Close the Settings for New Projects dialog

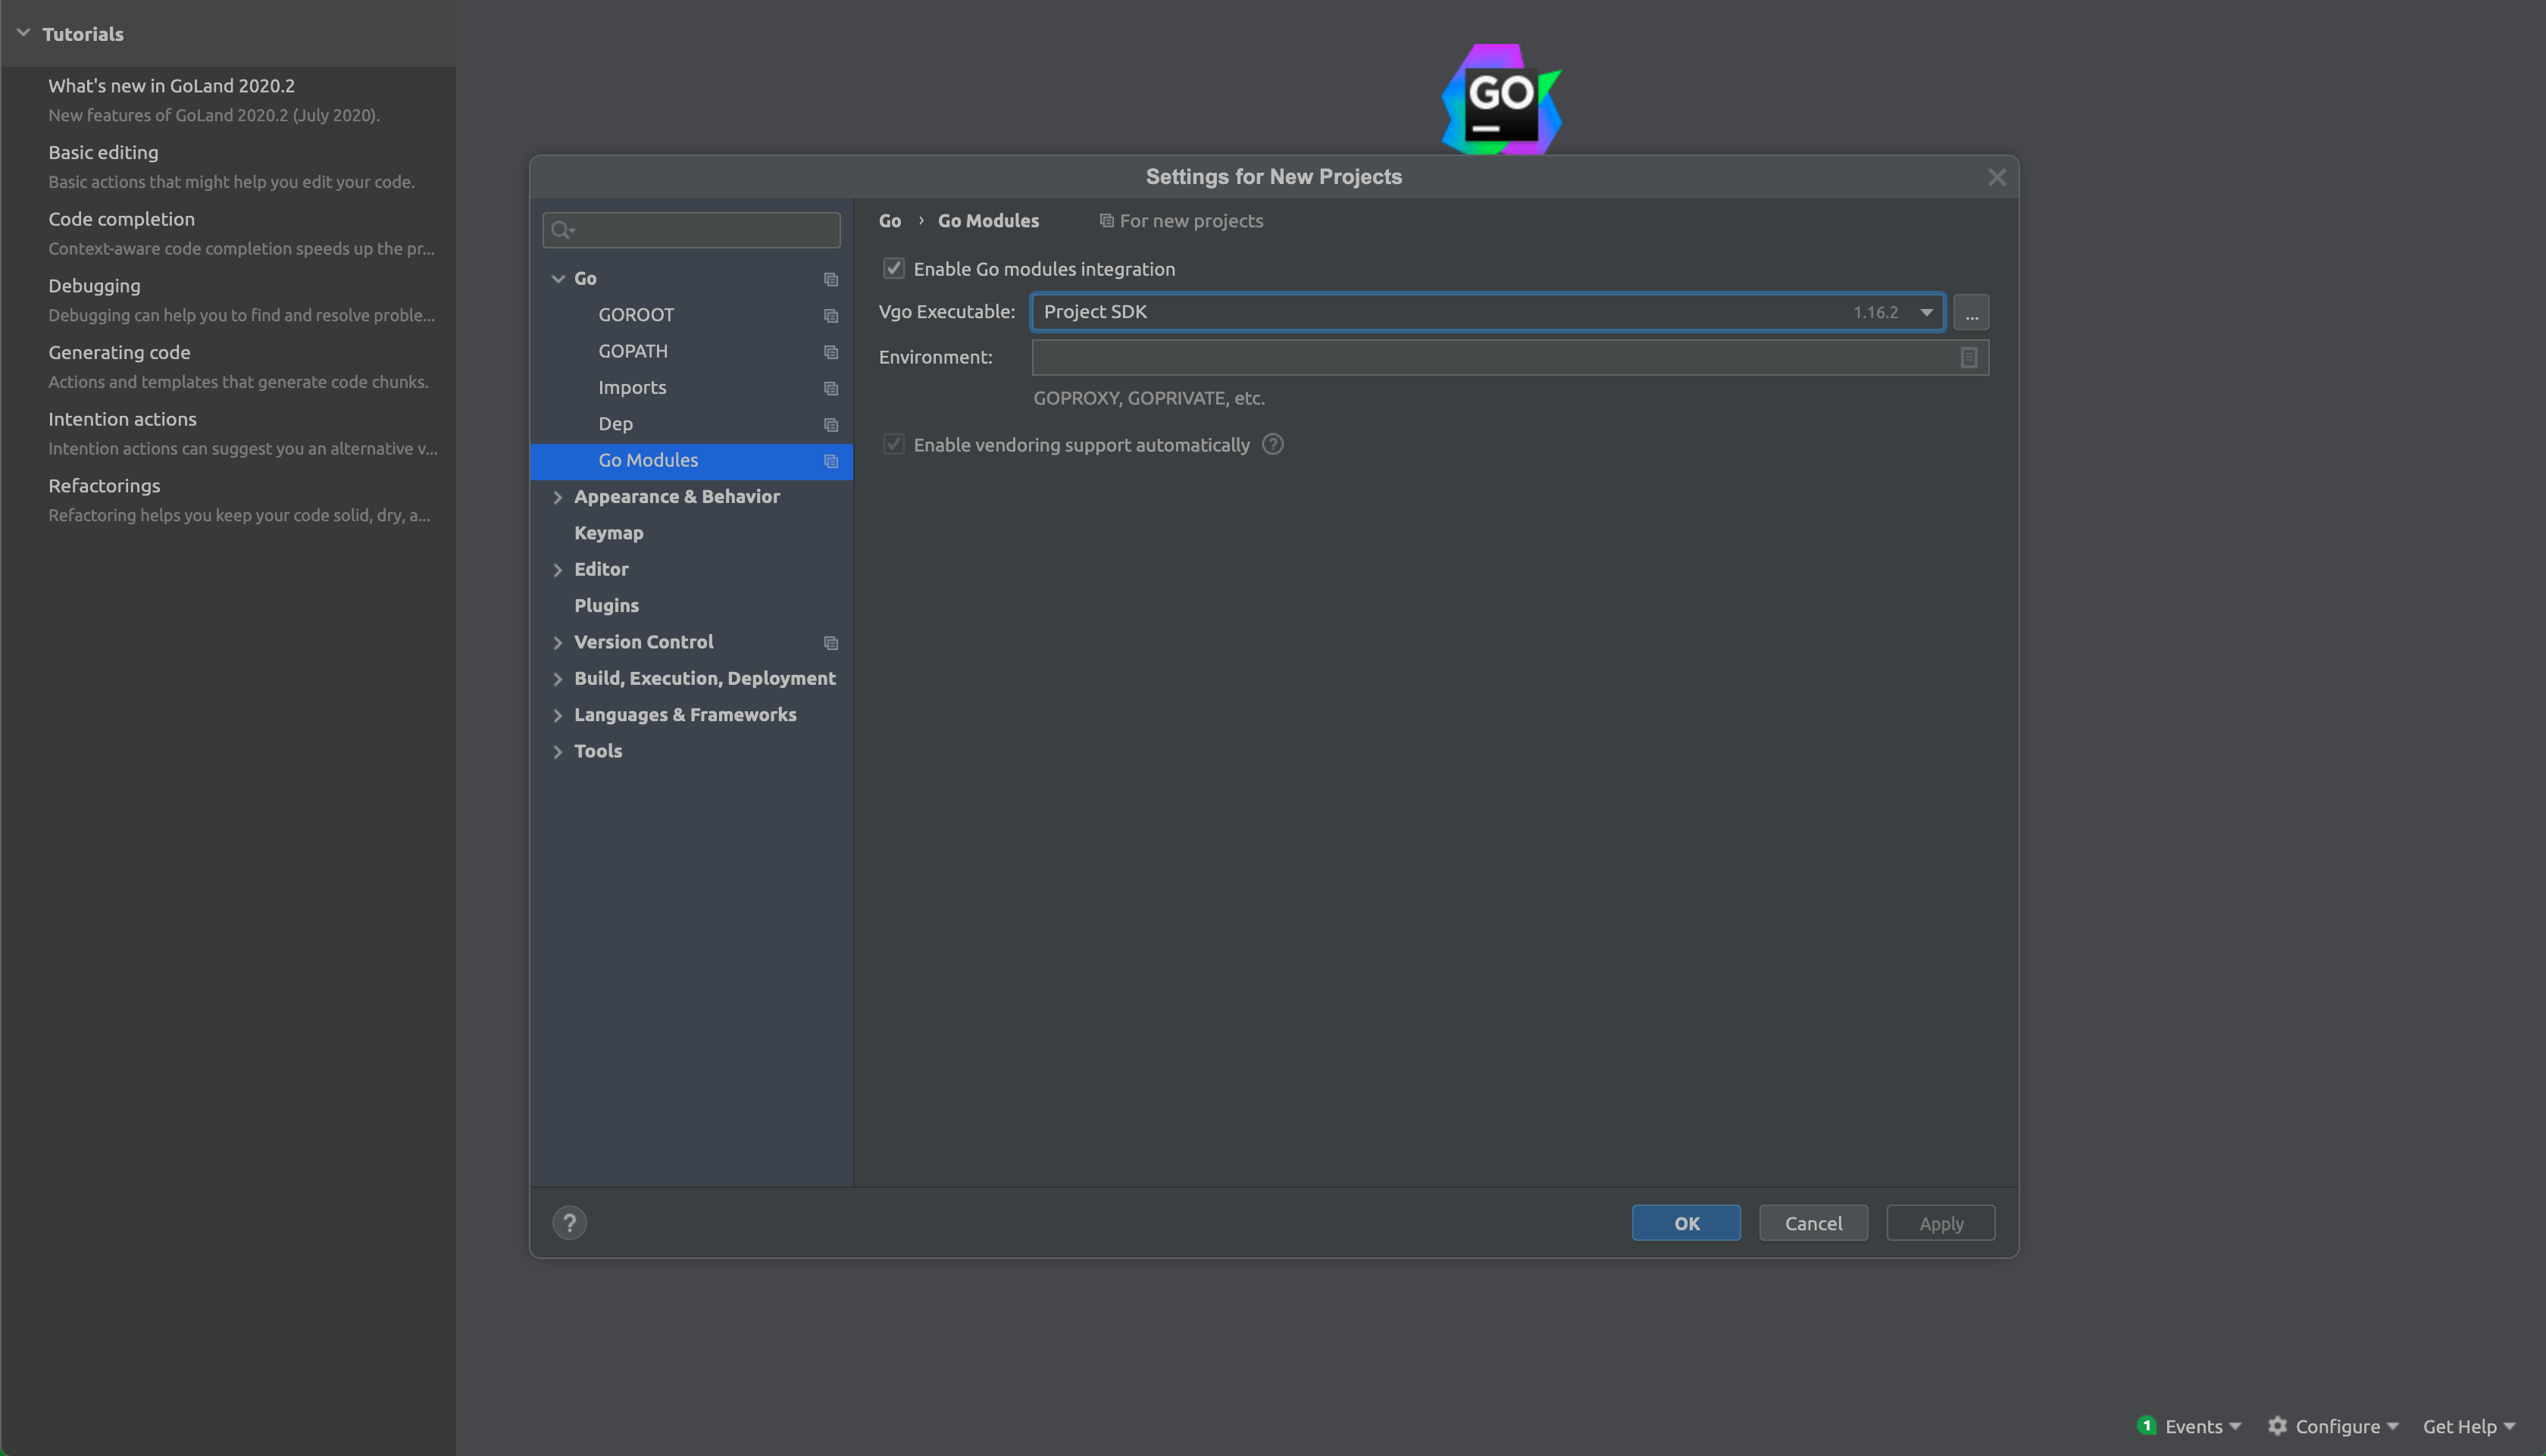pos(1996,178)
